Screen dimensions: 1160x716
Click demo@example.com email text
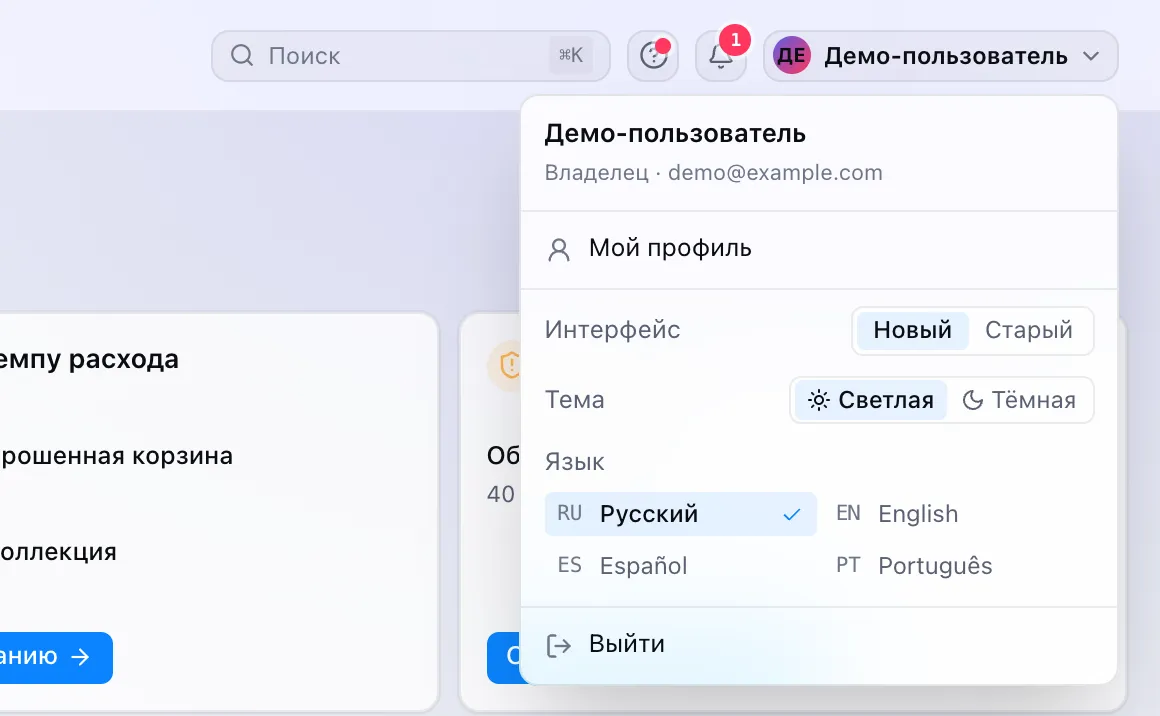(775, 172)
